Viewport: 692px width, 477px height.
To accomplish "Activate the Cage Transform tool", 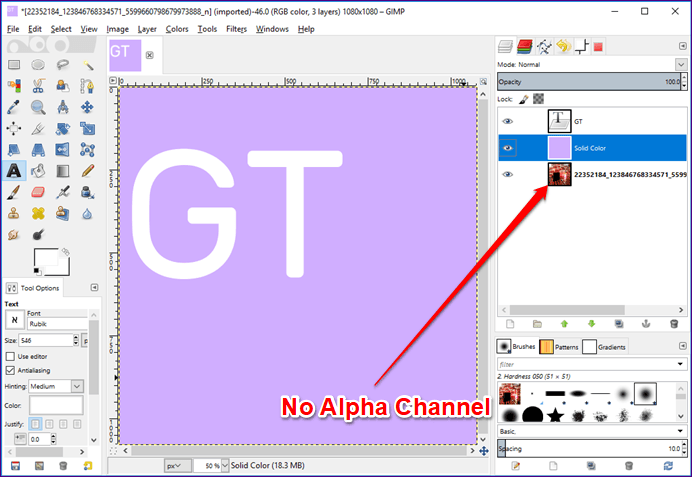I will [87, 150].
